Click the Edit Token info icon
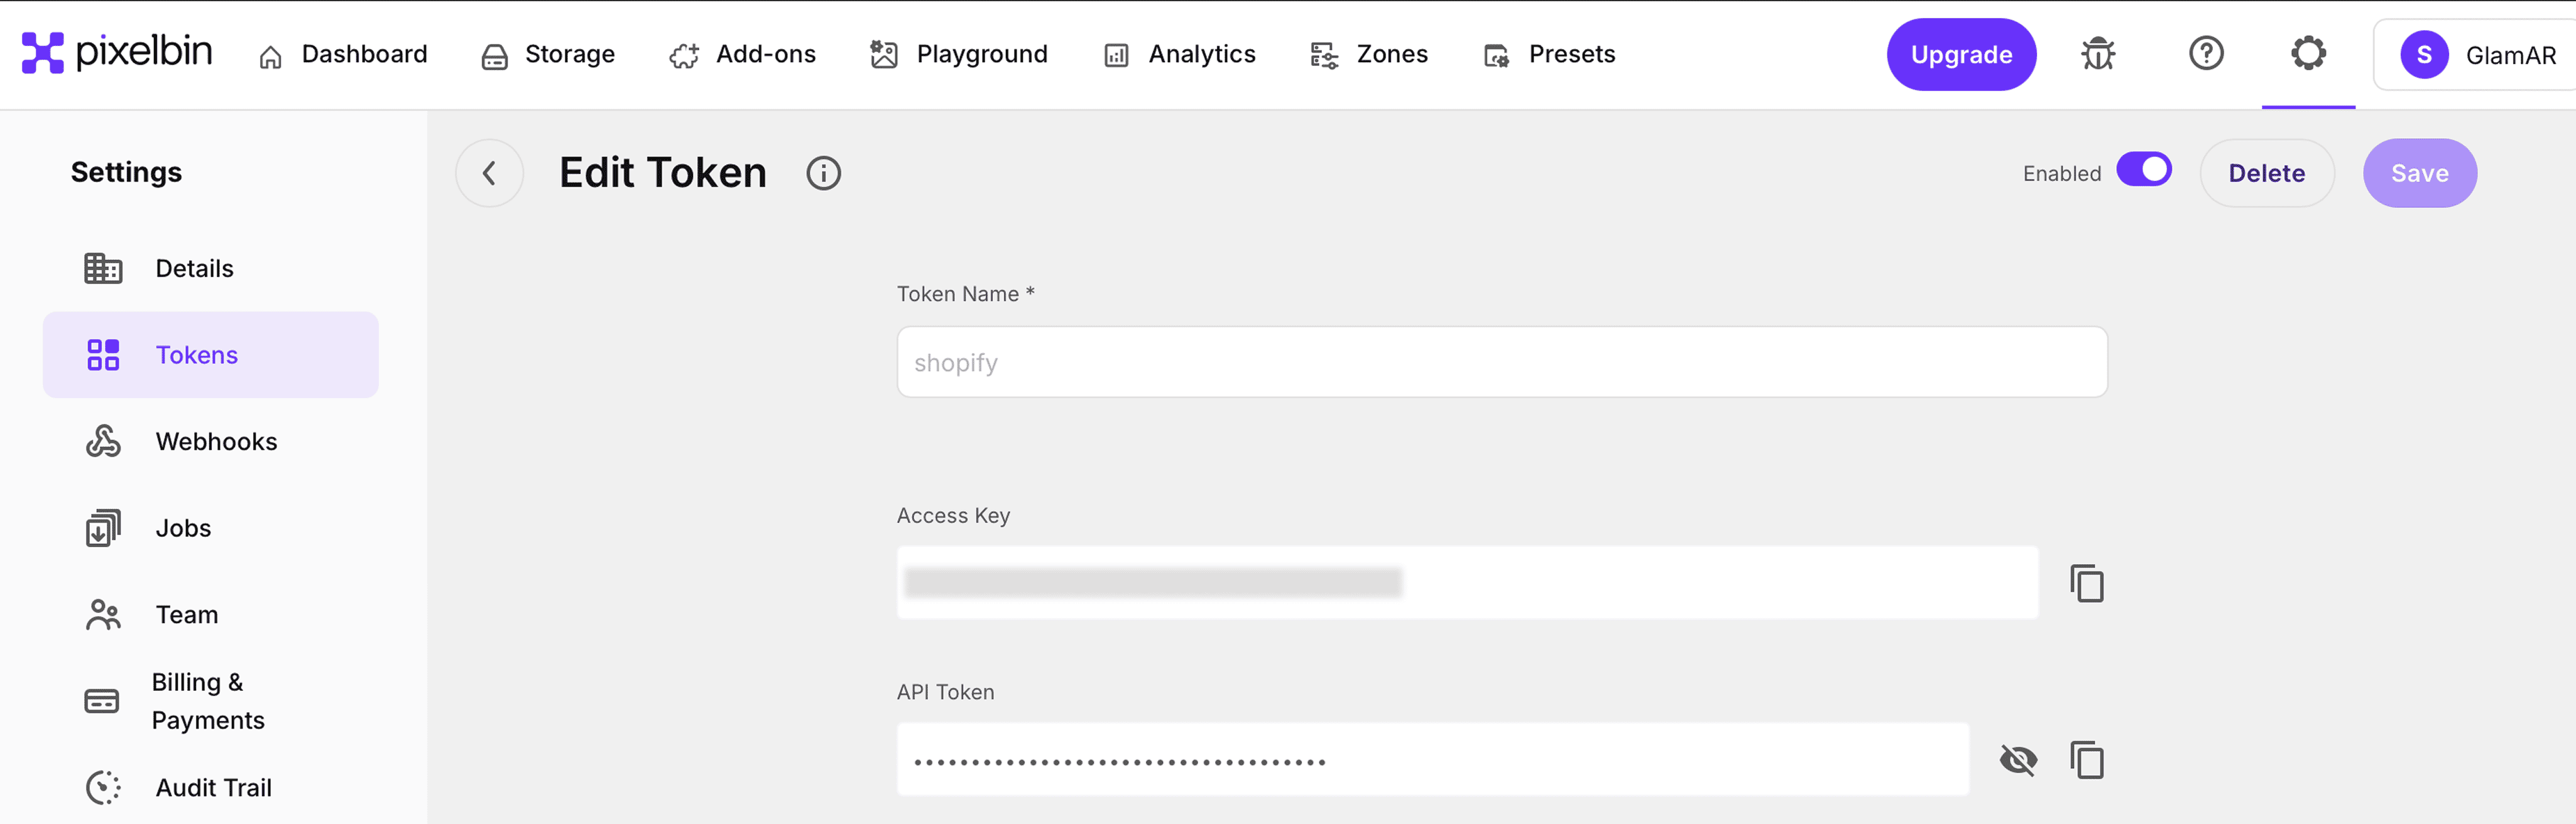The width and height of the screenshot is (2576, 824). (823, 173)
